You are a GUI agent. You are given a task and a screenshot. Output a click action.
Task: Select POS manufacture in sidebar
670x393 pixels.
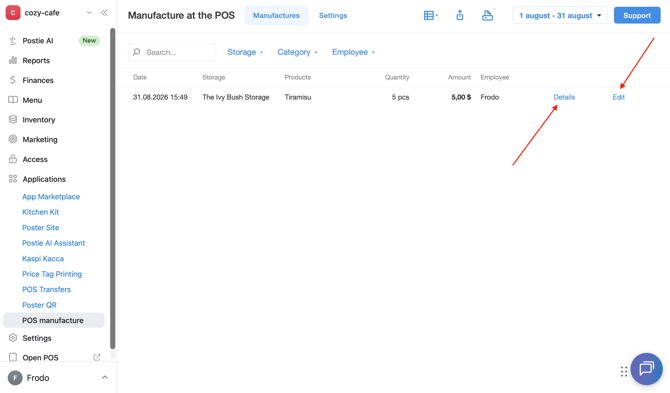[x=53, y=320]
